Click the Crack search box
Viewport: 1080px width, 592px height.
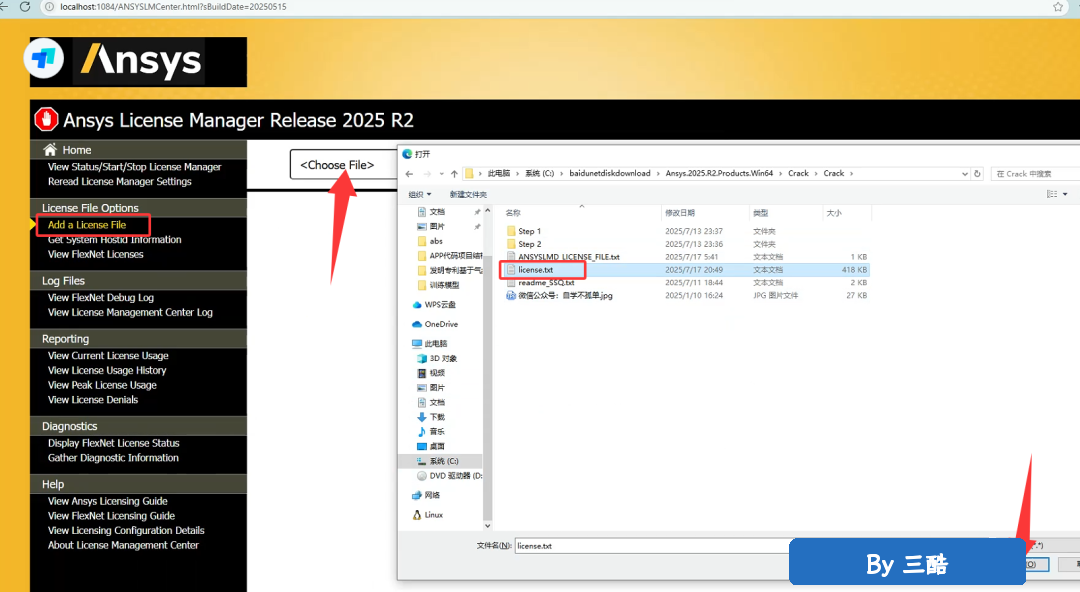coord(1035,174)
